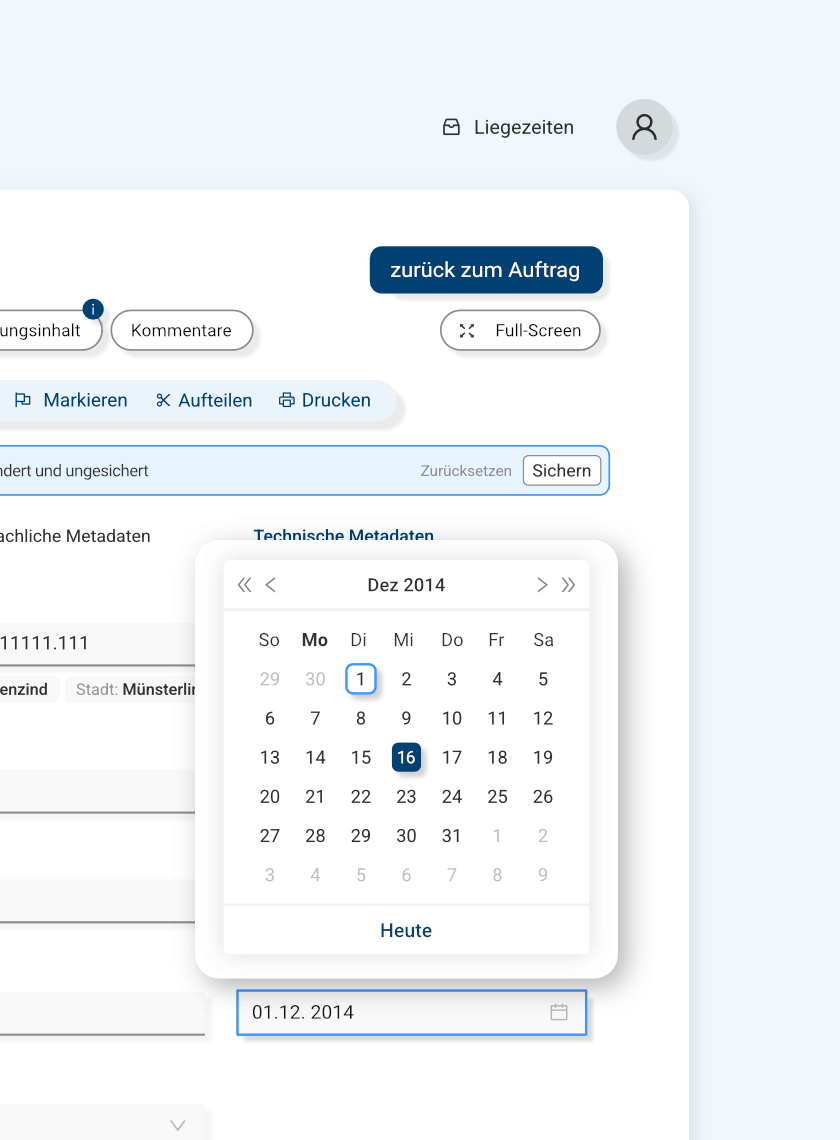
Task: Go to next year in calendar
Action: [568, 585]
